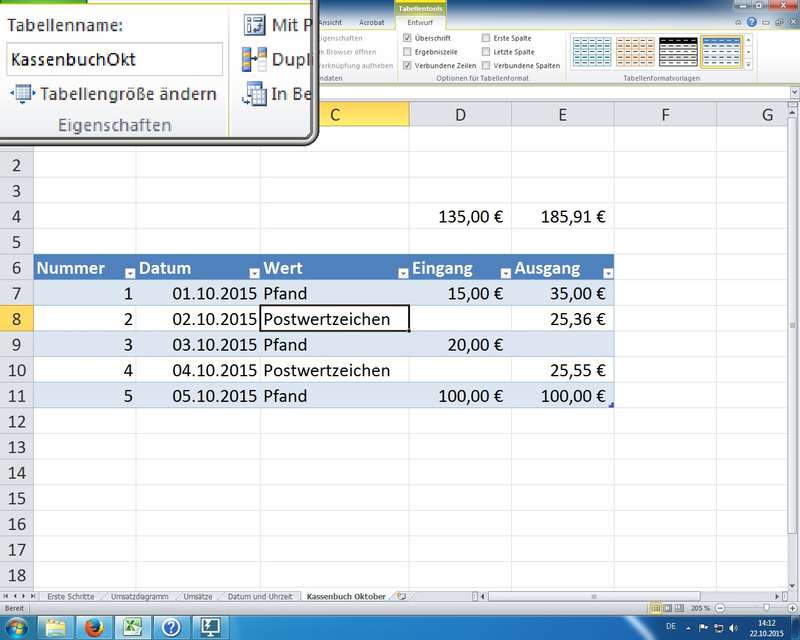
Task: Click the network icon in system tray
Action: 719,628
